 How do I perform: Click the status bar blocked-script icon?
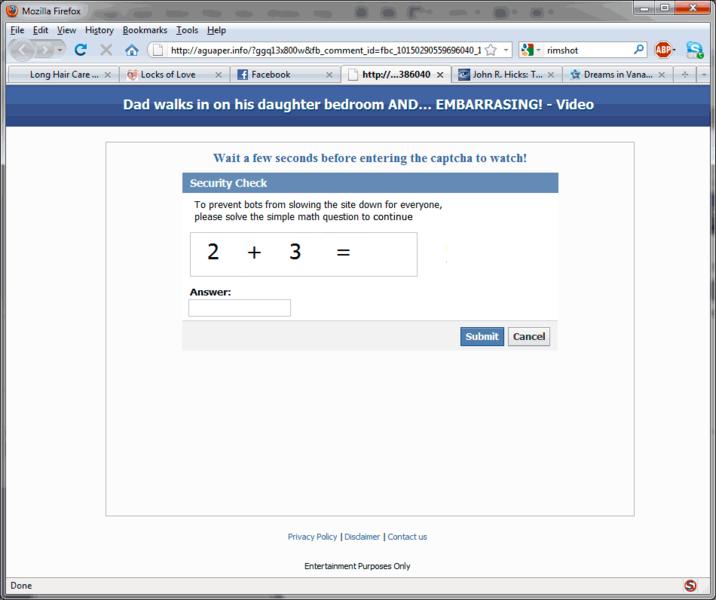690,586
